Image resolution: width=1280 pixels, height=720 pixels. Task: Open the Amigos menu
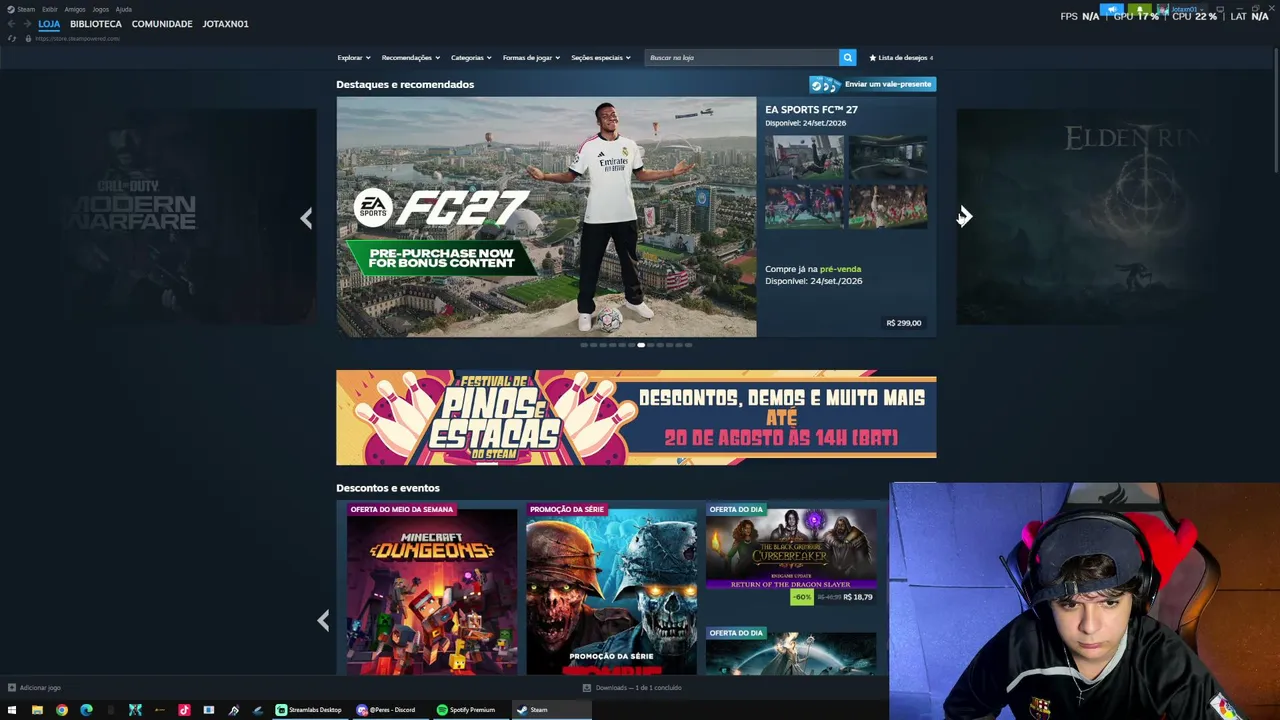click(x=75, y=9)
